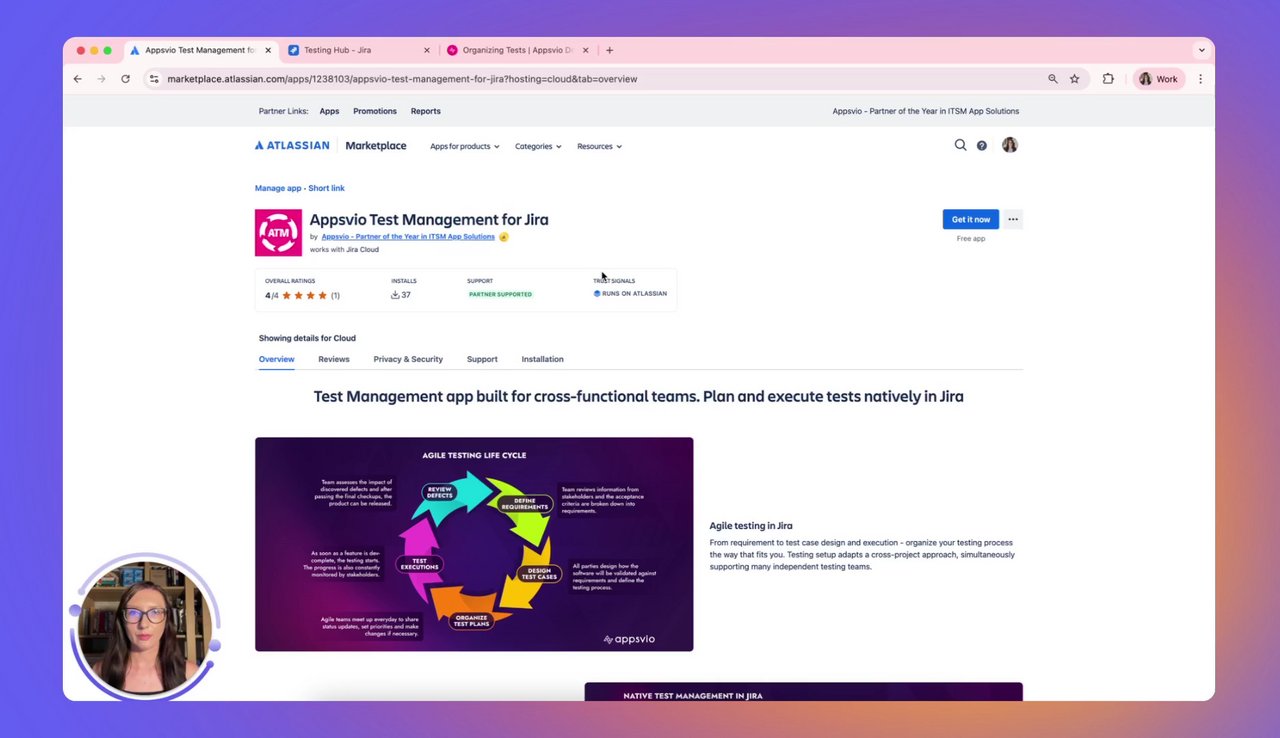Reload the page with refresh icon
This screenshot has width=1280, height=738.
tap(125, 79)
